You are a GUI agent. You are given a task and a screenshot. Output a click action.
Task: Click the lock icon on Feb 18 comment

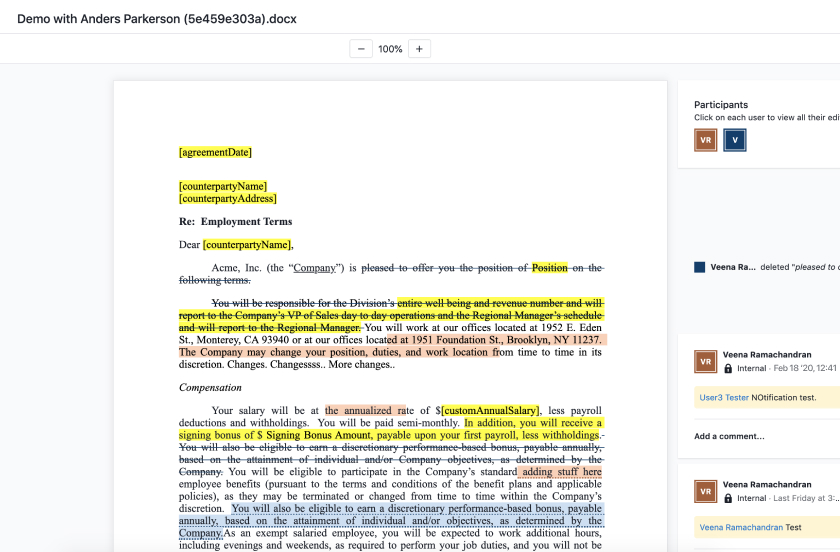[728, 369]
